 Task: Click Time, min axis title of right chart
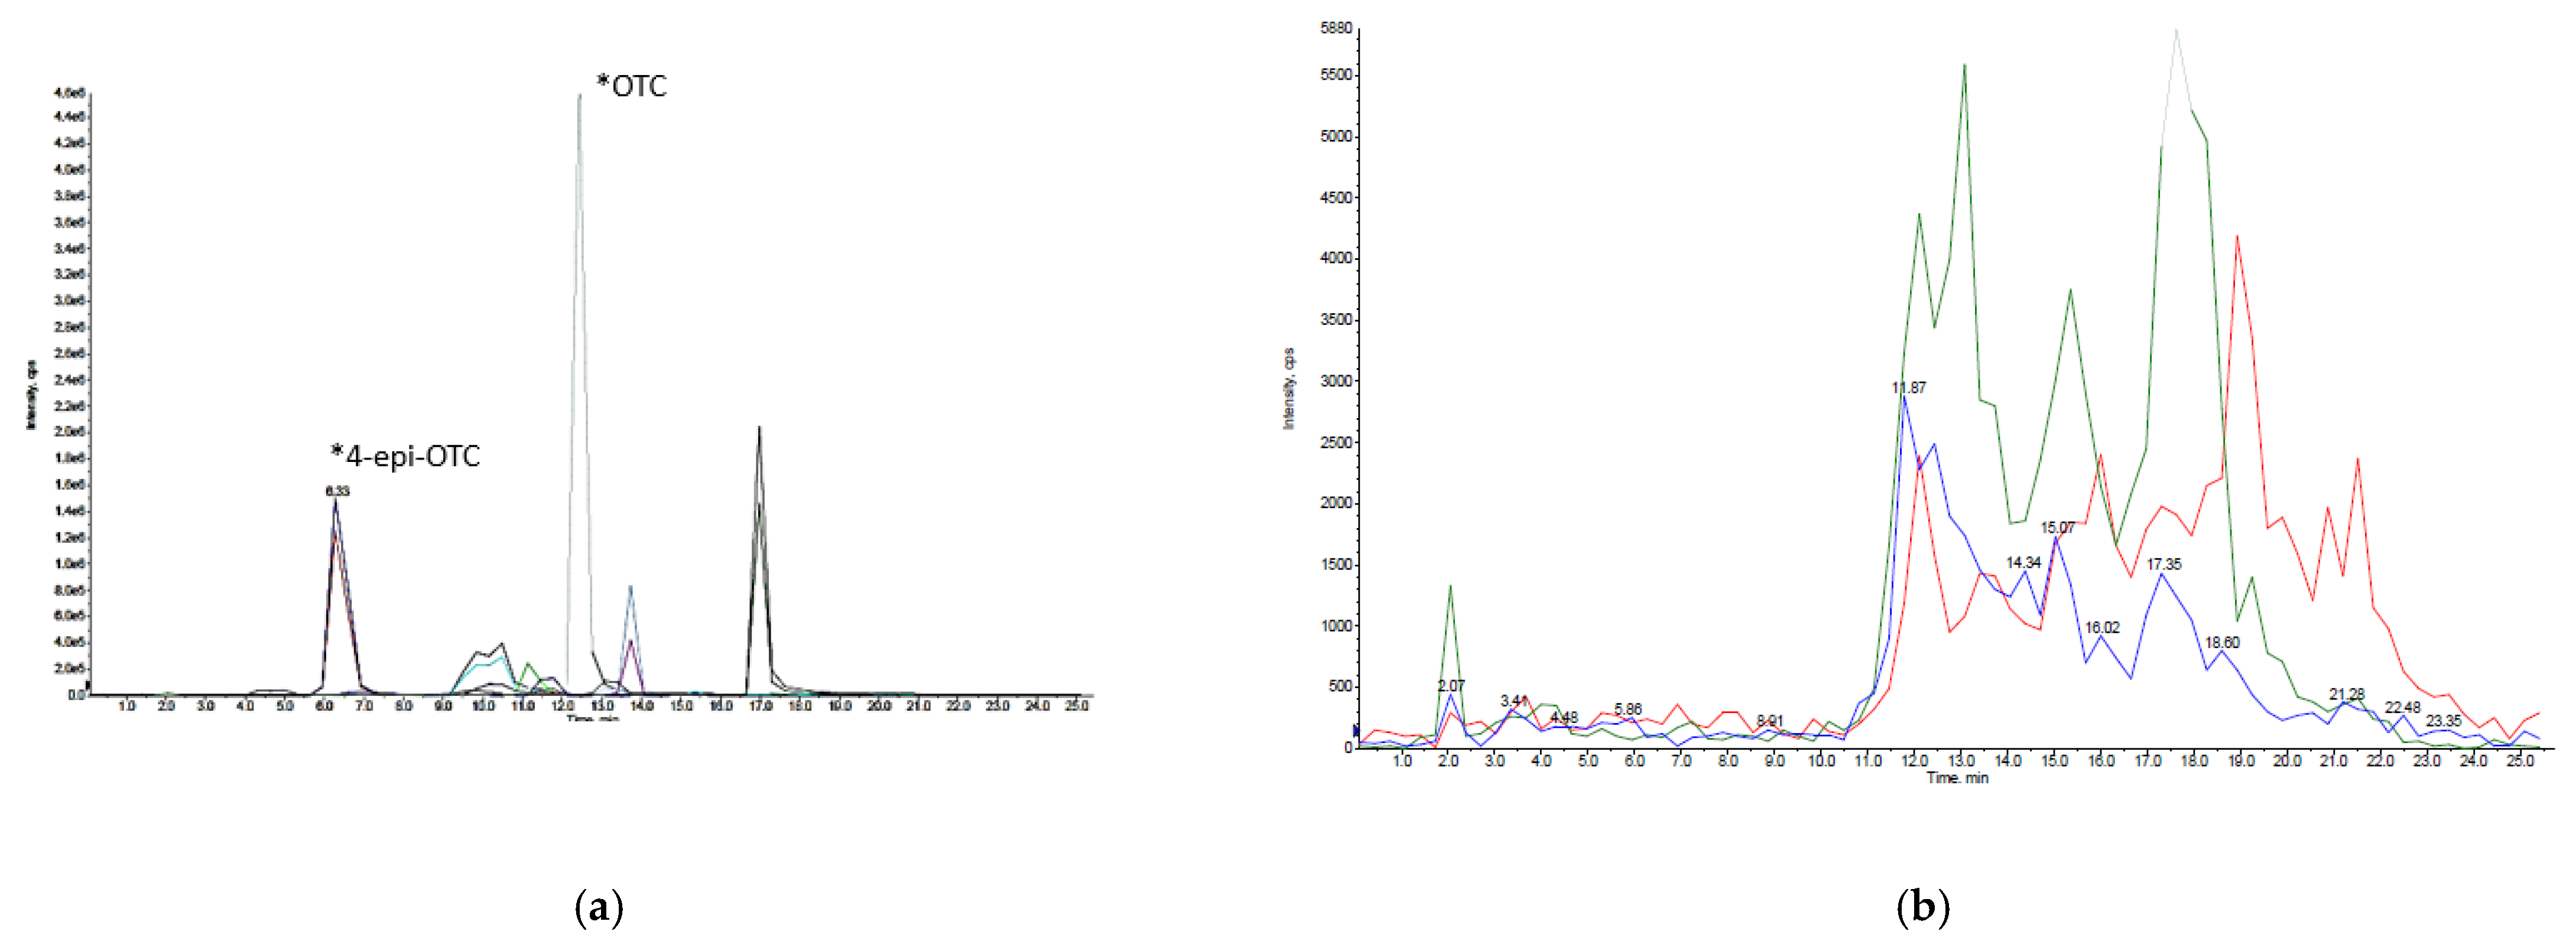1957,778
